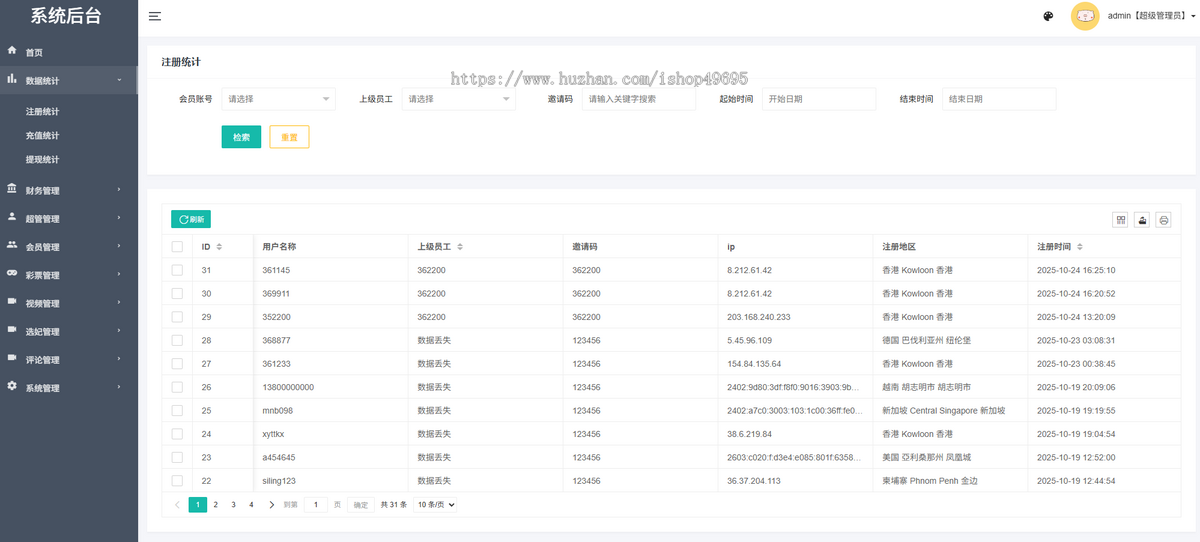1200x542 pixels.
Task: Open the theme palette icon in header
Action: (1048, 16)
